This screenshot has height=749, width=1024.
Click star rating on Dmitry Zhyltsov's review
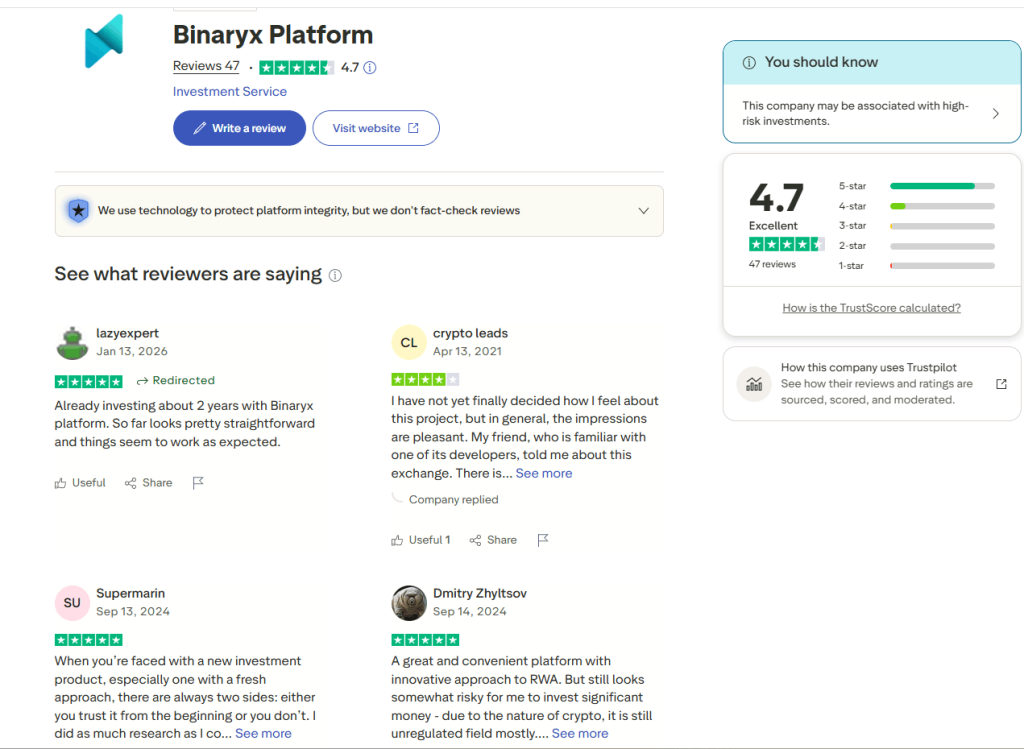pos(425,640)
